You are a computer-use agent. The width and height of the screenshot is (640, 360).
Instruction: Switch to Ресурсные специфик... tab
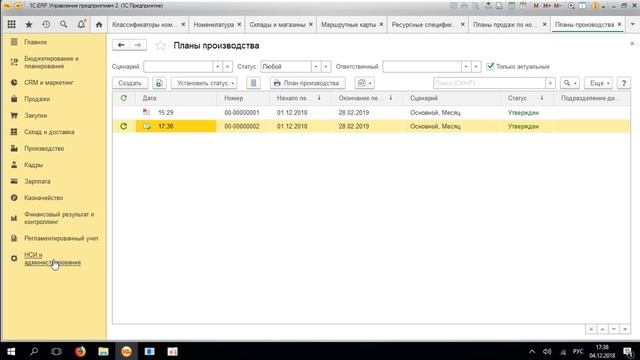tap(424, 24)
